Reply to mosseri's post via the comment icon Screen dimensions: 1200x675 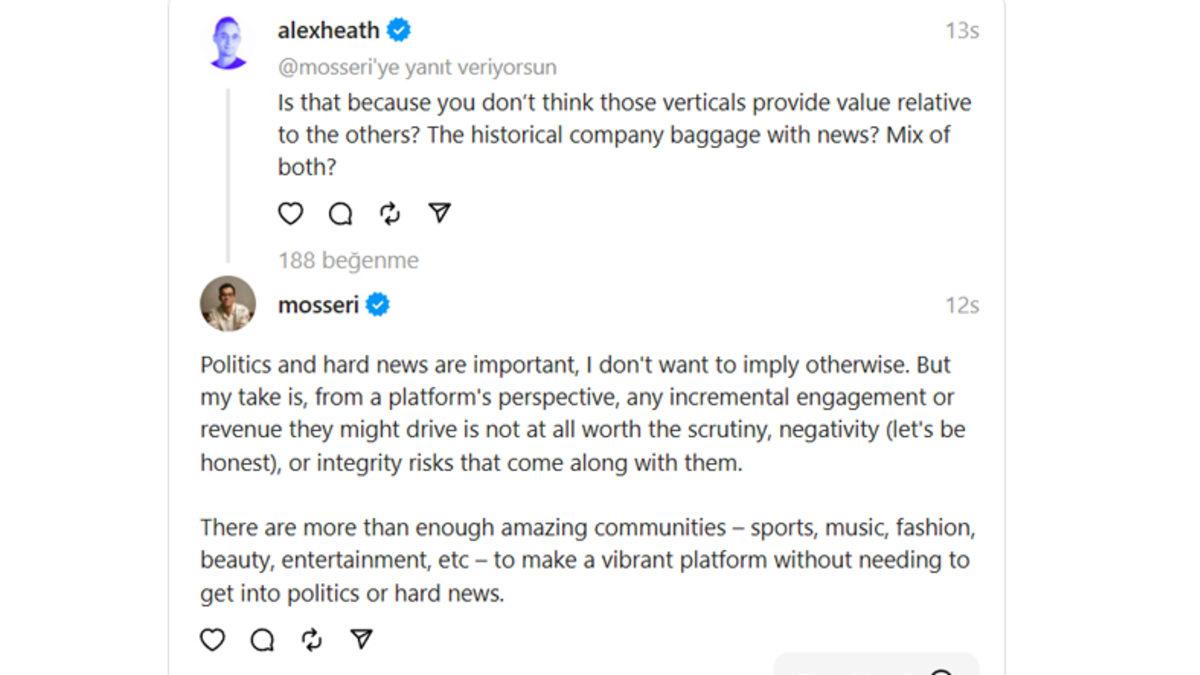pos(262,640)
